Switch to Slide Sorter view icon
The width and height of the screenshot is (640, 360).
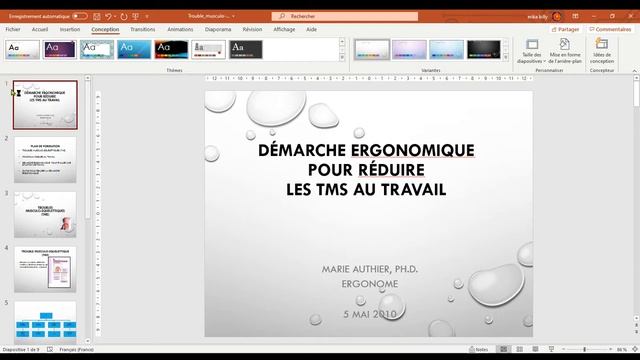pos(520,349)
